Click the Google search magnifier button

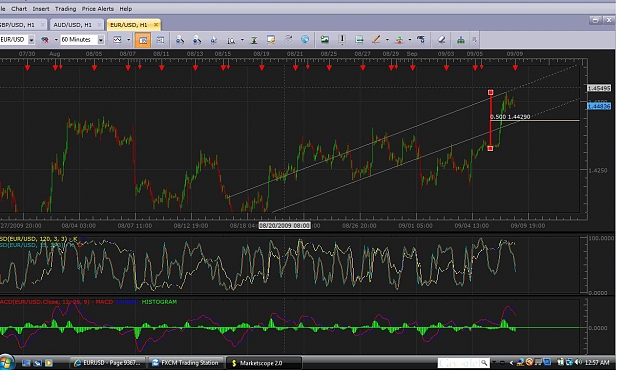click(x=484, y=363)
